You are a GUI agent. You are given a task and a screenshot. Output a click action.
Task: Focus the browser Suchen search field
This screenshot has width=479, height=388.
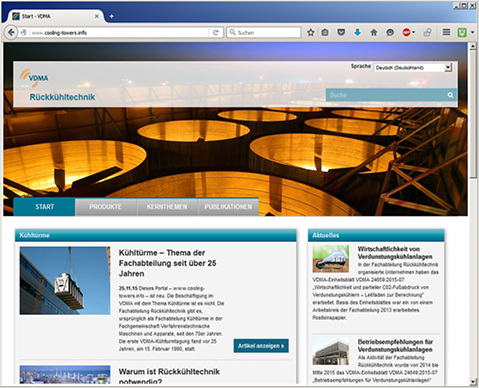coord(264,32)
